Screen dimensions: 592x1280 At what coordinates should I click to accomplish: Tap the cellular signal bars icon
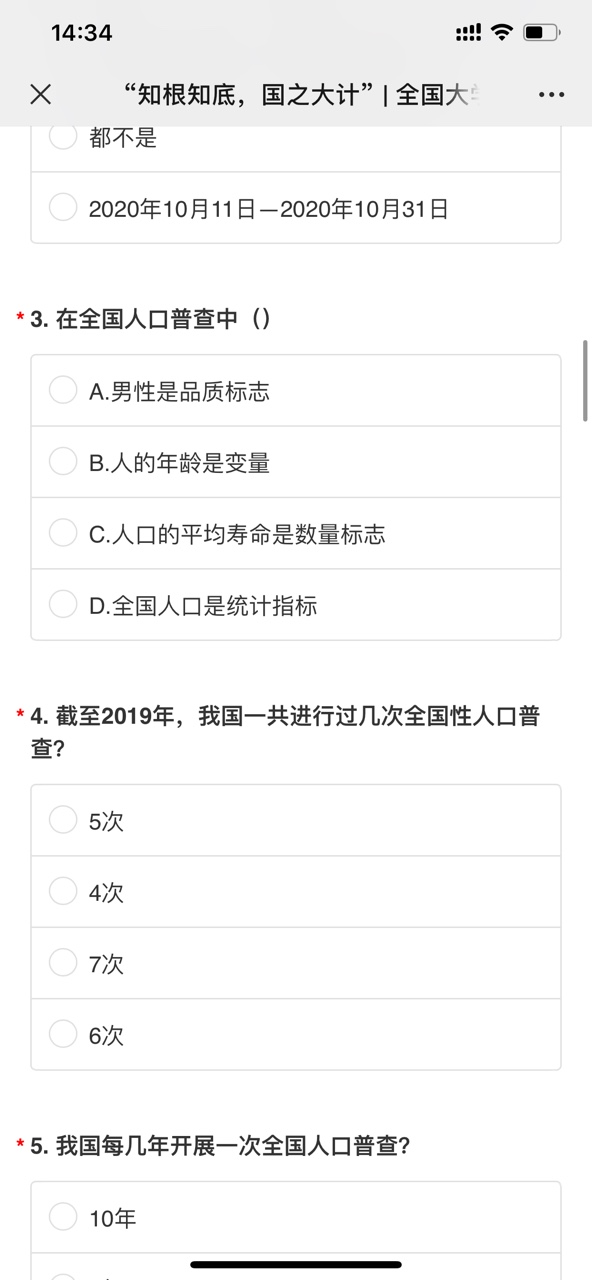(468, 32)
